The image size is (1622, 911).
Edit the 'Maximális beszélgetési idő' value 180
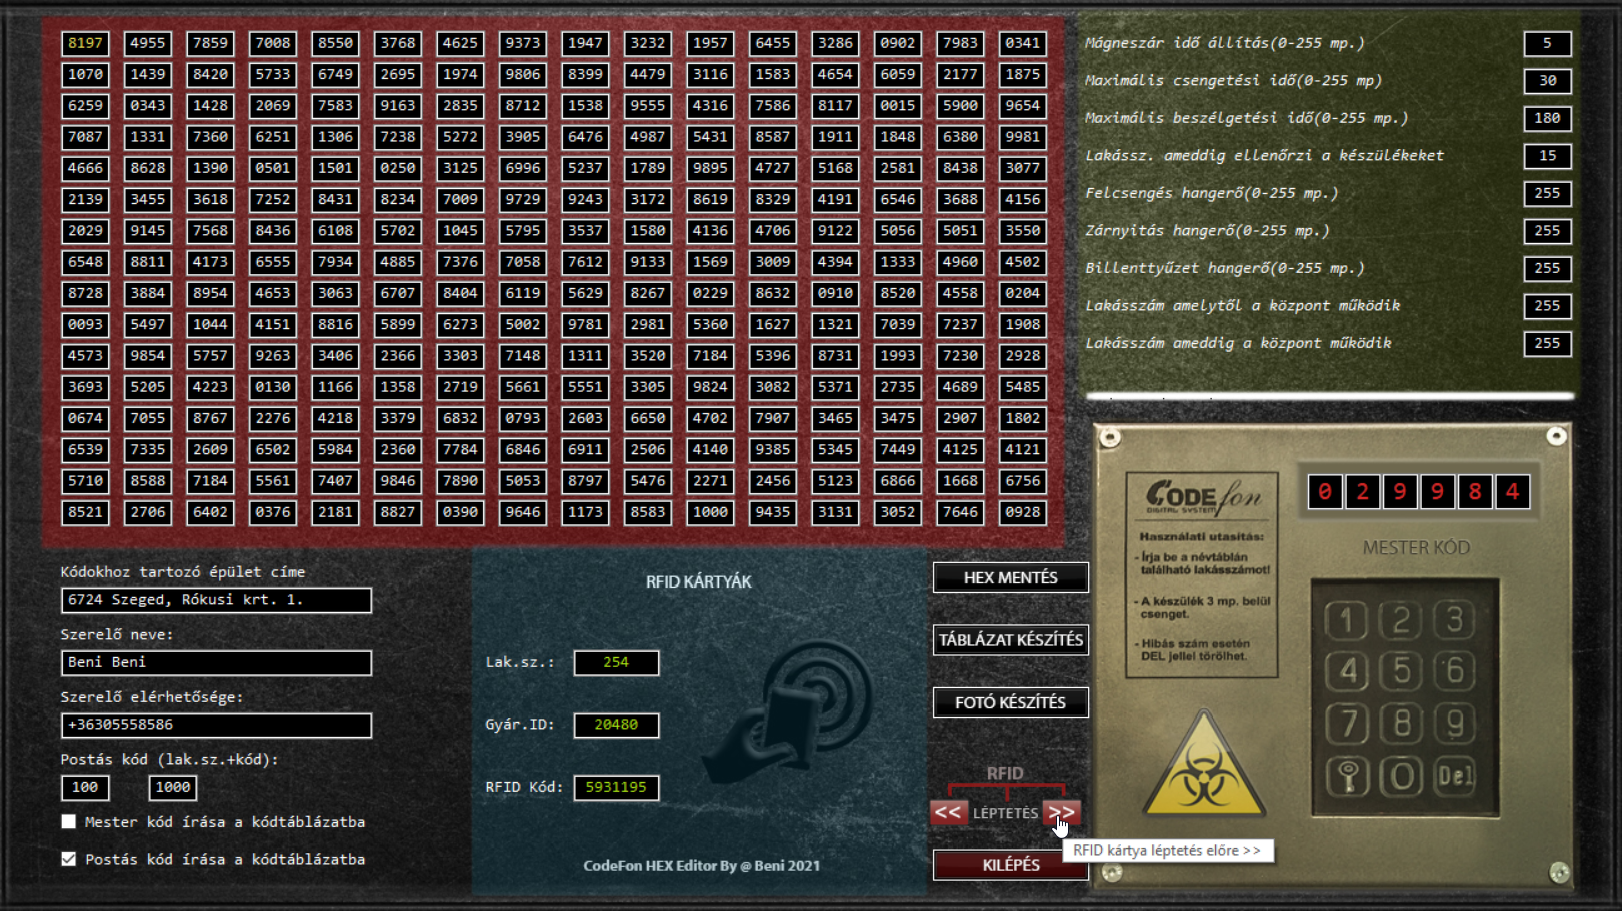click(x=1547, y=118)
